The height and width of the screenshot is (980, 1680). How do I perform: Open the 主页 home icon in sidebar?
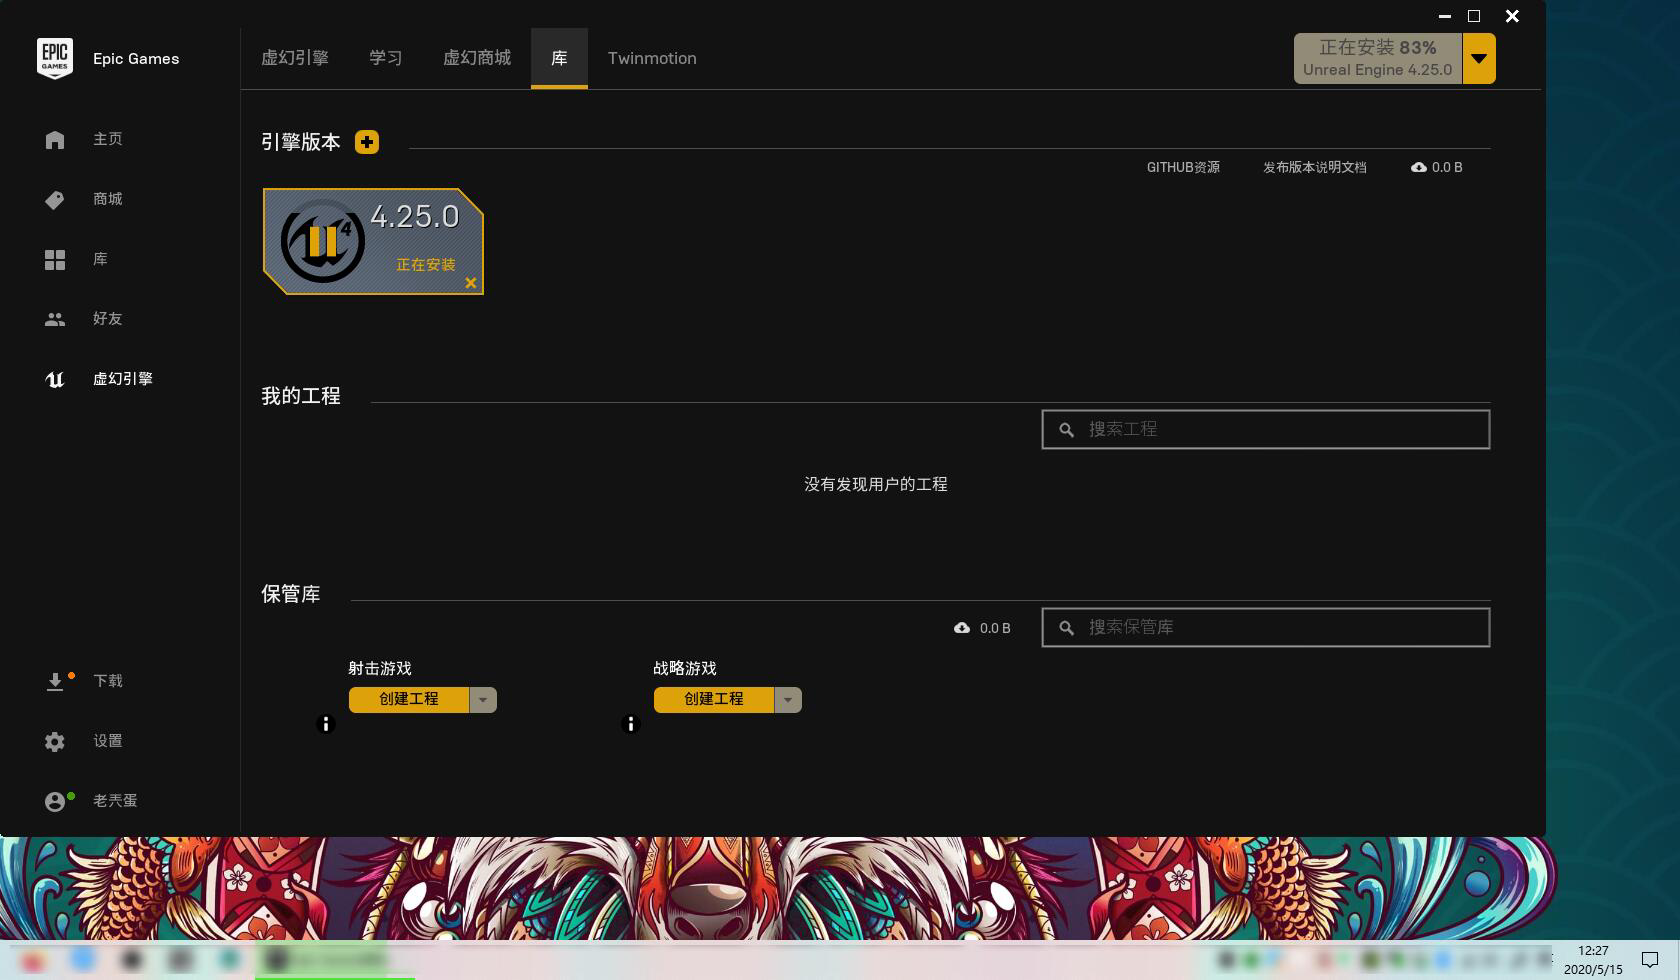[54, 139]
